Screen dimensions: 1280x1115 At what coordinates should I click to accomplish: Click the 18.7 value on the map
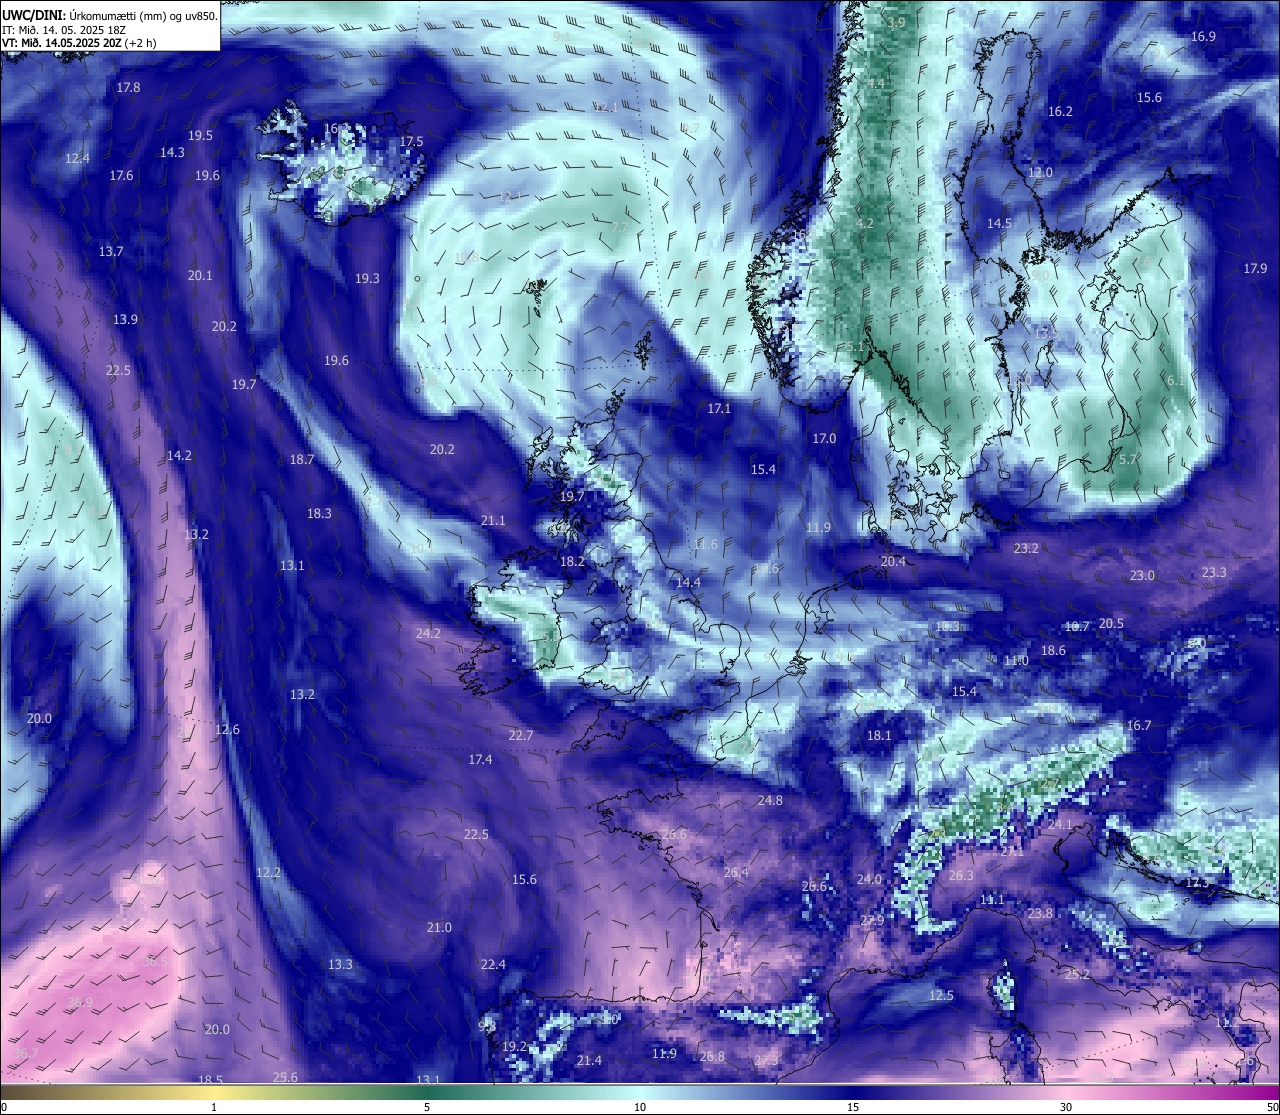click(x=302, y=460)
